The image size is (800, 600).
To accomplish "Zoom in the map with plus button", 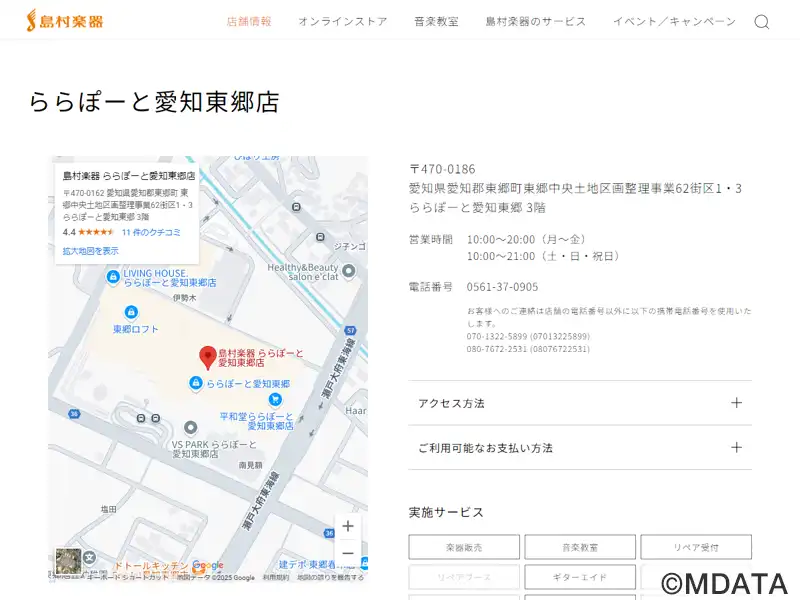I will pos(348,526).
